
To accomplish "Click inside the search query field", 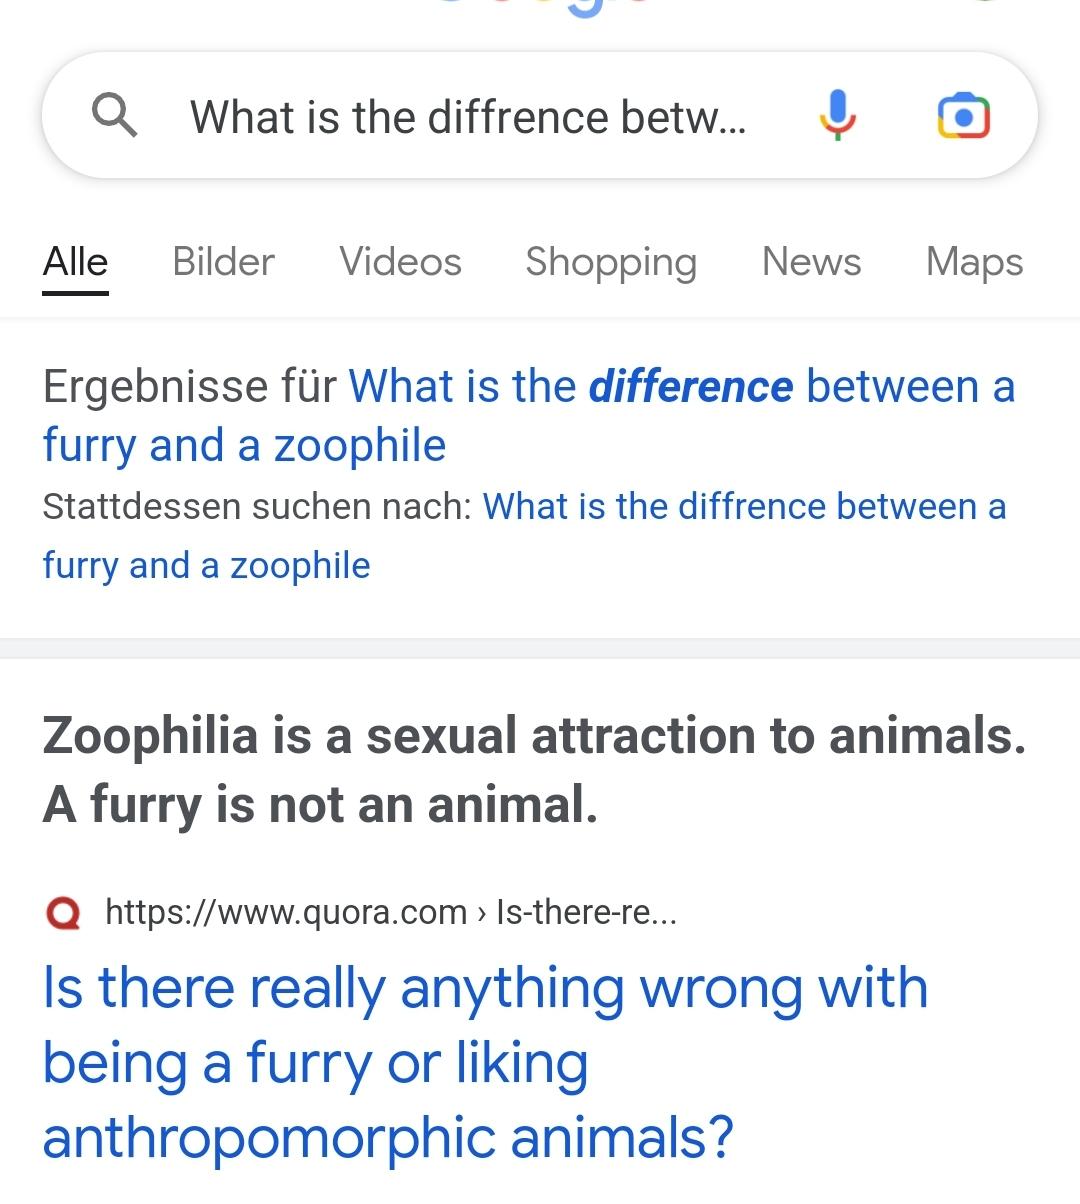I will pos(468,117).
